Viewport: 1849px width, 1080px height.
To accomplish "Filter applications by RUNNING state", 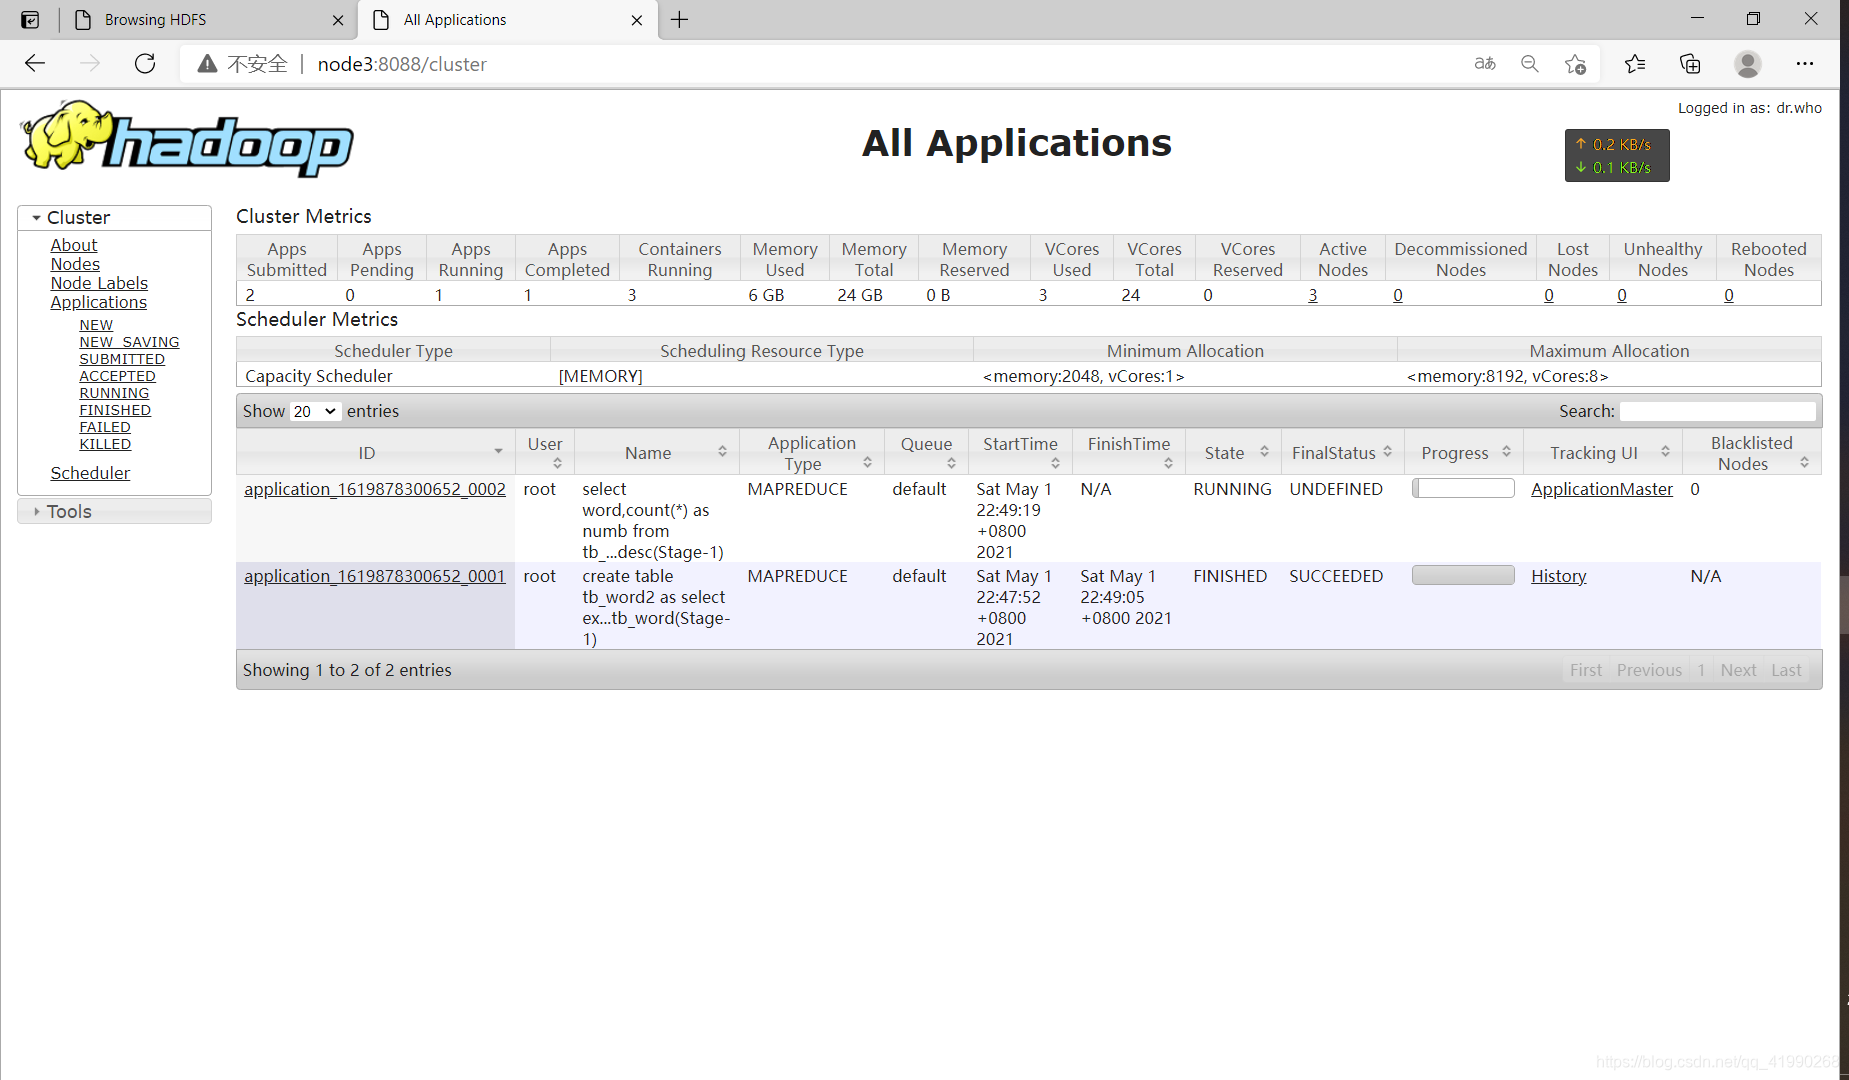I will coord(114,393).
